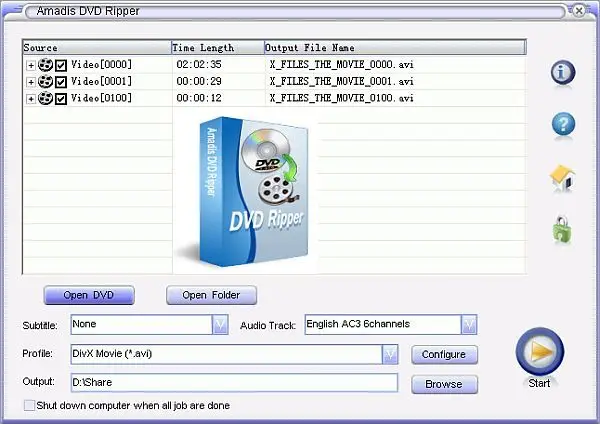Close the Amadis DVD Ripper window
The height and width of the screenshot is (424, 600).
[x=579, y=10]
